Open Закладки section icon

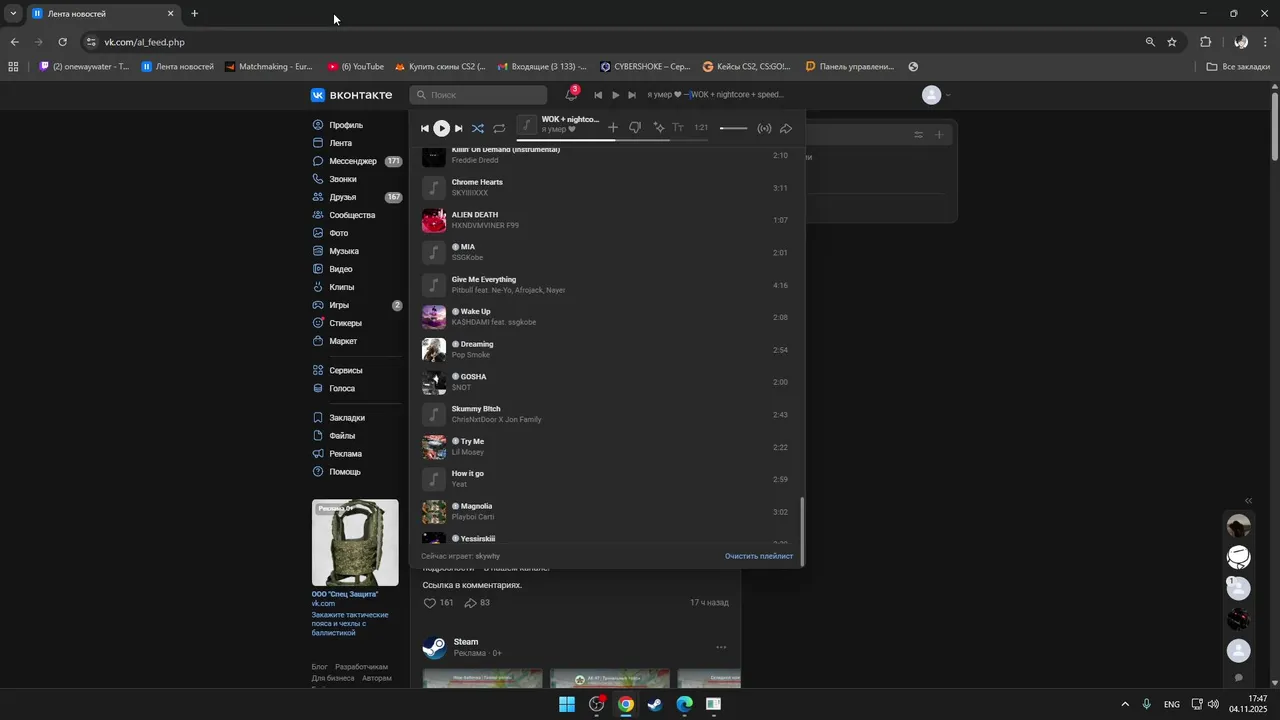(318, 417)
